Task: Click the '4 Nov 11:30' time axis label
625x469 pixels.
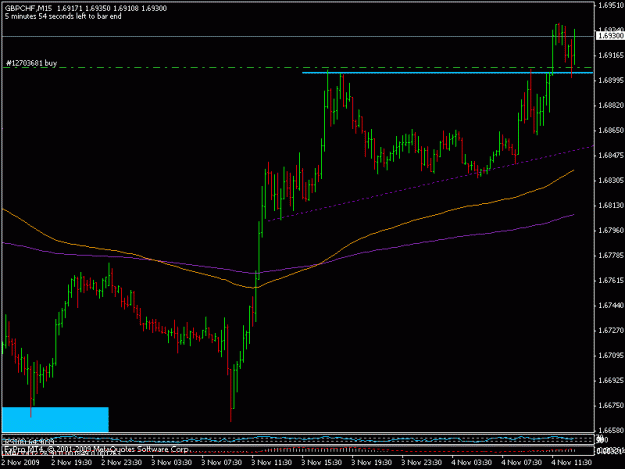Action: (571, 463)
